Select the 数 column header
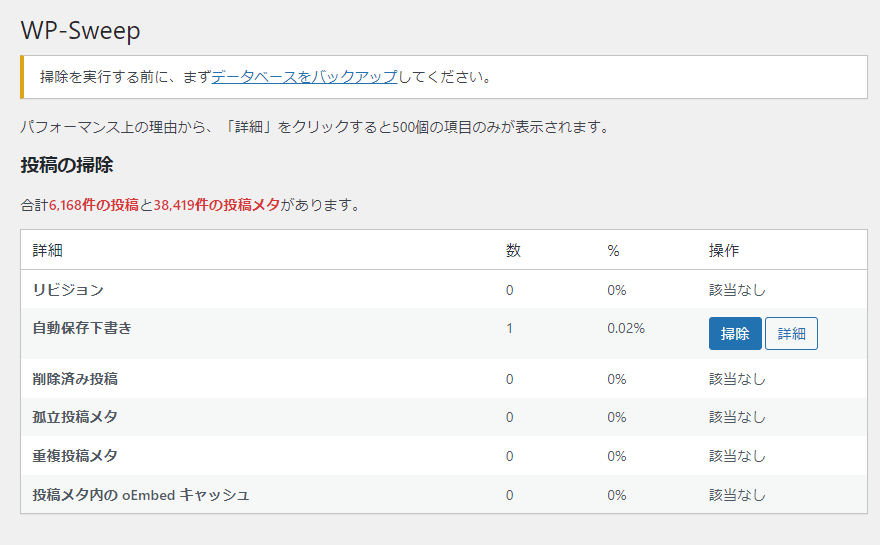Screen dimensions: 880x545 513,250
